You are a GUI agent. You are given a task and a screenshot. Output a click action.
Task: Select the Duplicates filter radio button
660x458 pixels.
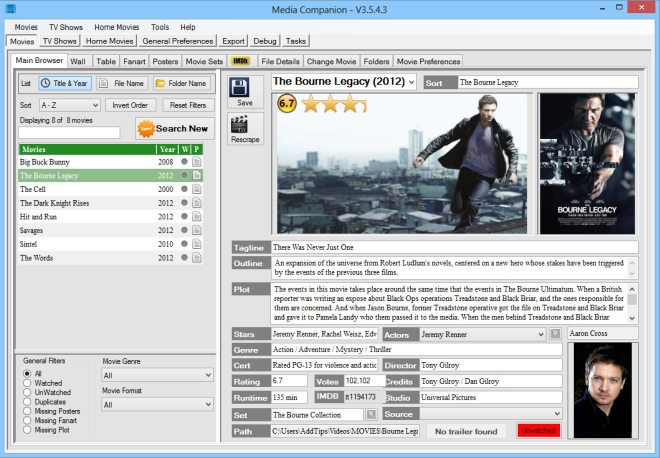[27, 402]
